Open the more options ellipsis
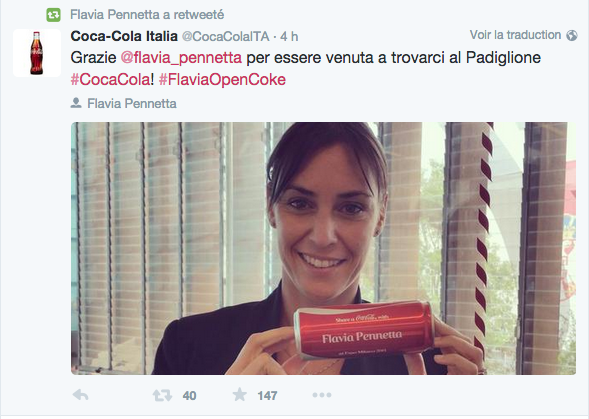Image resolution: width=589 pixels, height=419 pixels. pyautogui.click(x=322, y=395)
